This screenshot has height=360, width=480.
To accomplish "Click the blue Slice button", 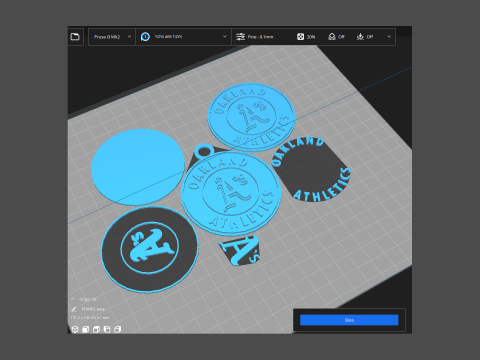I will click(349, 320).
